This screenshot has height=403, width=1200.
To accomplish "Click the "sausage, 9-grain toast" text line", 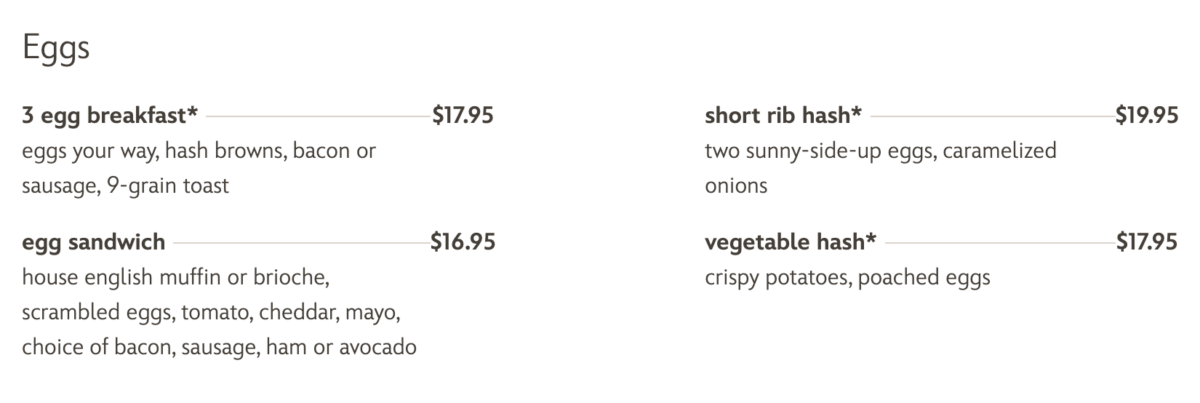I will [125, 186].
